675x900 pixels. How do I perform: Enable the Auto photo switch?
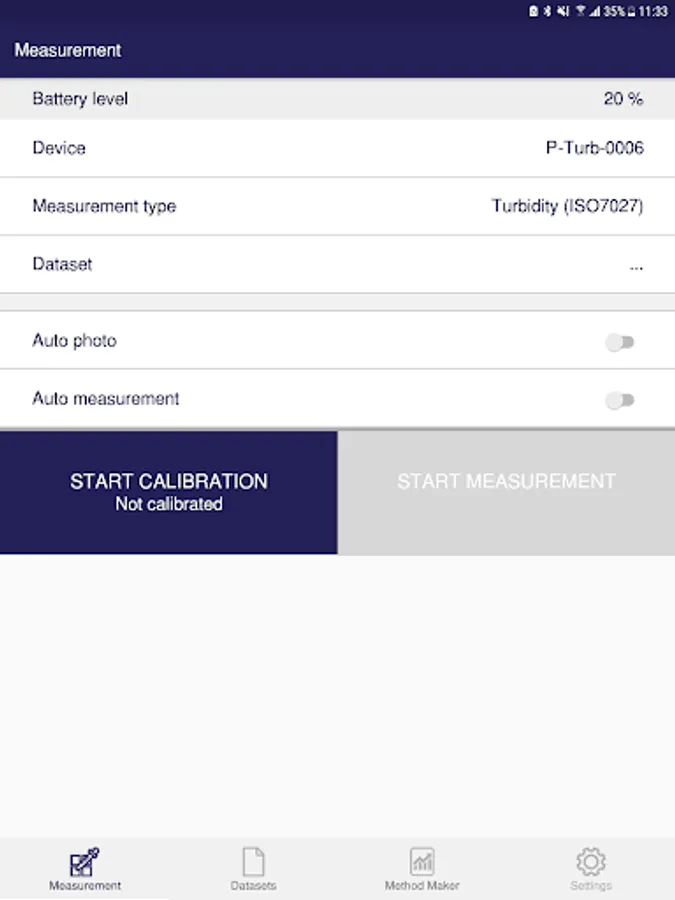620,342
